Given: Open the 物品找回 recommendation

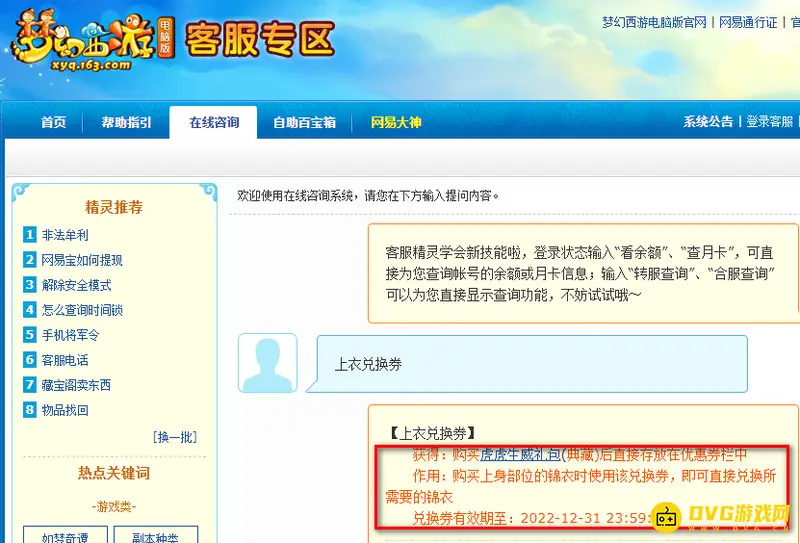Looking at the screenshot, I should (65, 410).
